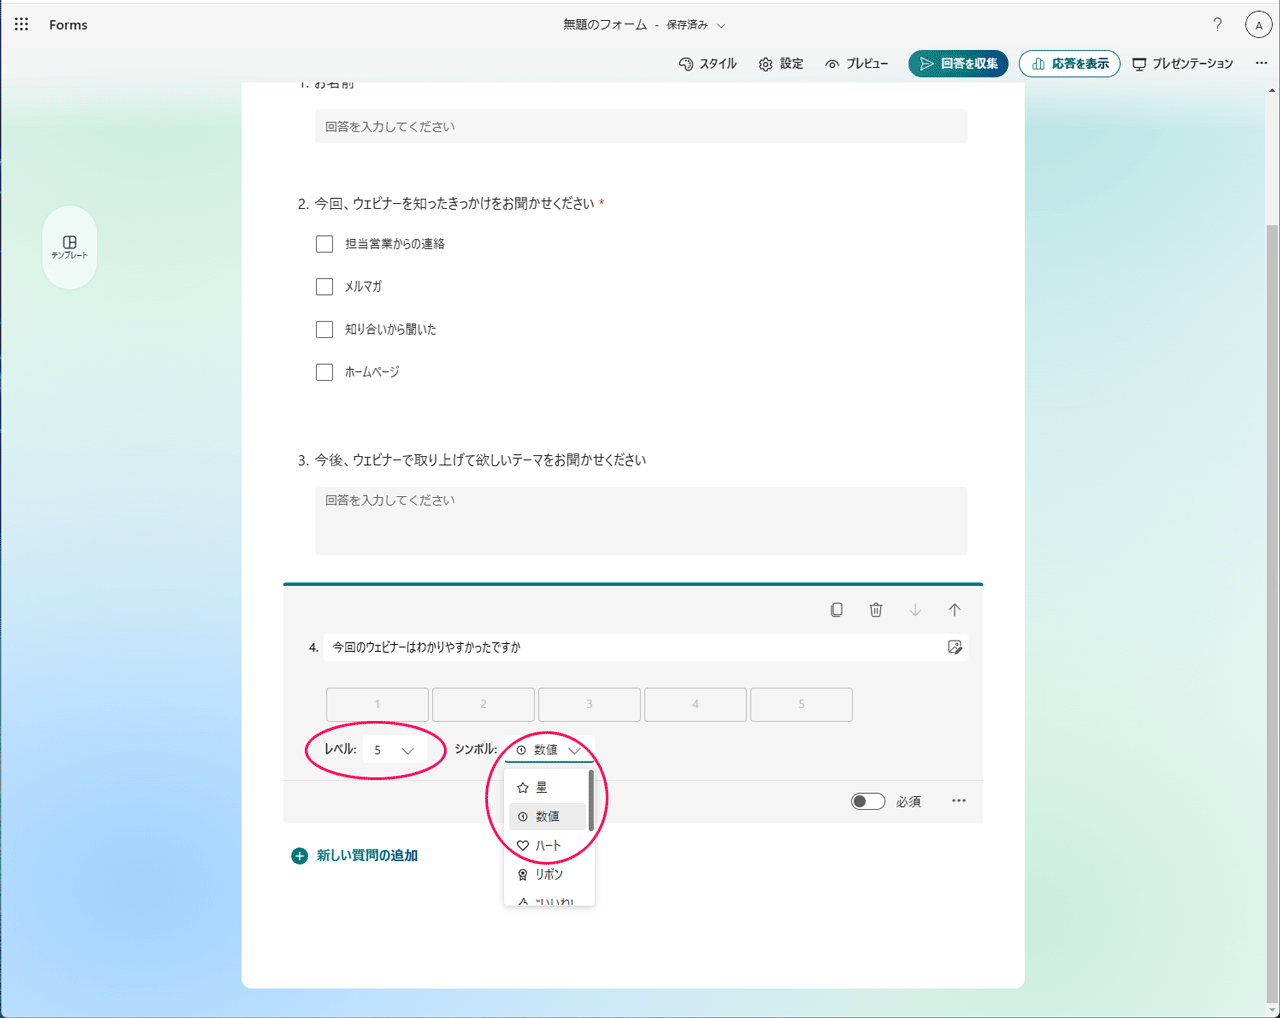The width and height of the screenshot is (1280, 1018).
Task: Start プレゼンテーション presentation mode
Action: [1183, 63]
